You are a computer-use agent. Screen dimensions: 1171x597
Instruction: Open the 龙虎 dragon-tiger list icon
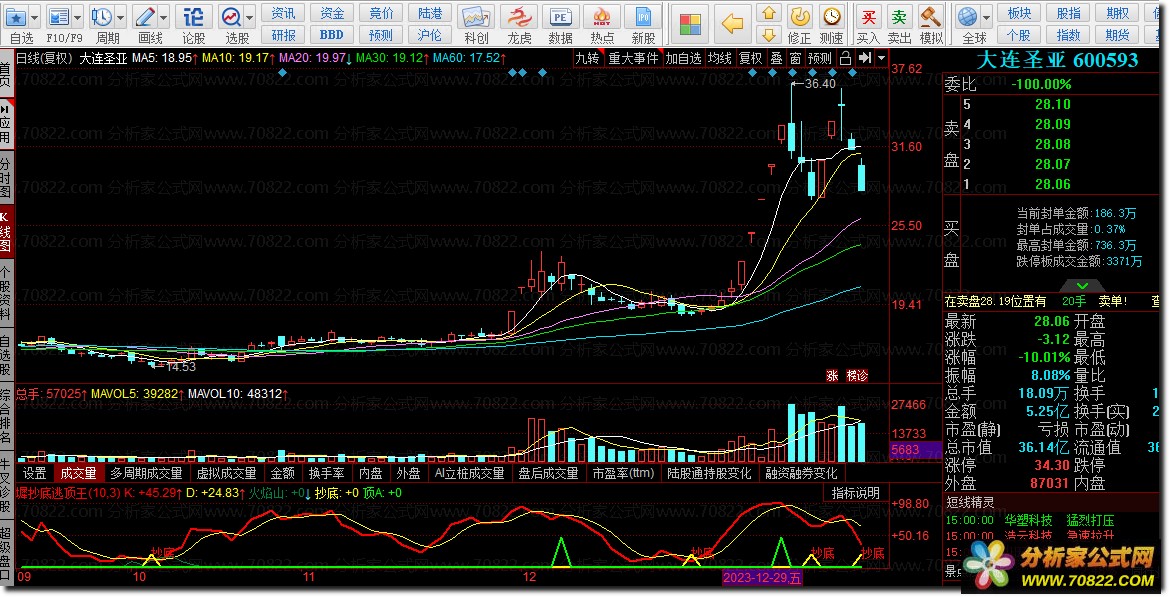pos(519,16)
